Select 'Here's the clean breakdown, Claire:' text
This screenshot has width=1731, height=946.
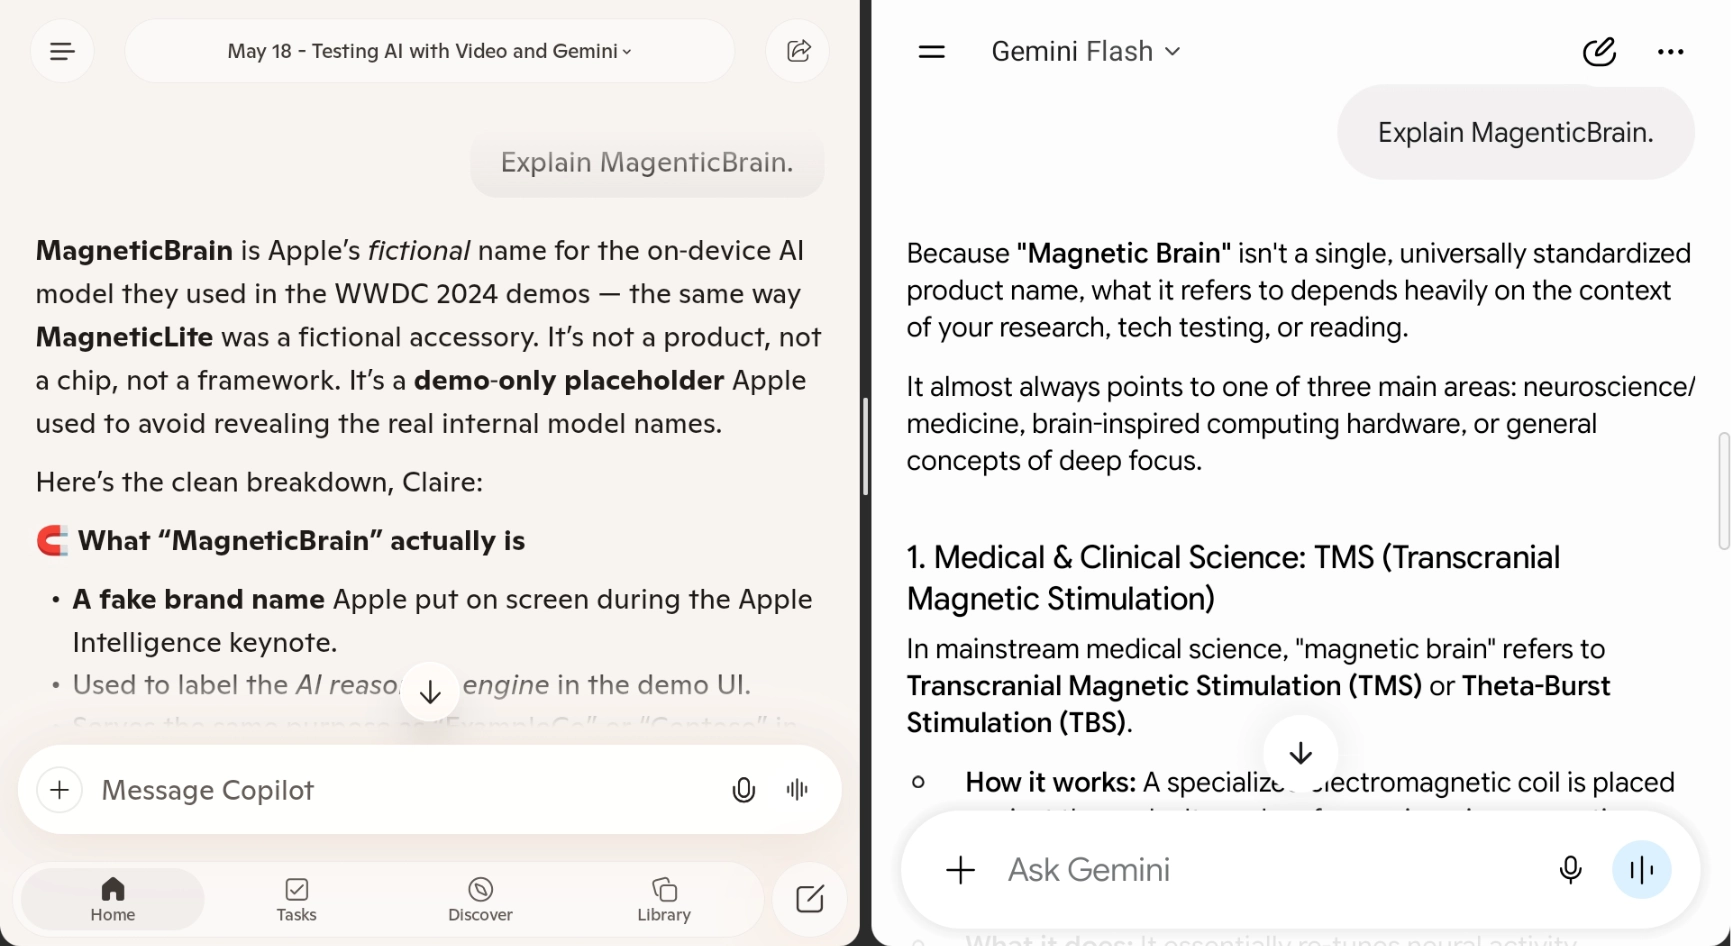tap(259, 483)
